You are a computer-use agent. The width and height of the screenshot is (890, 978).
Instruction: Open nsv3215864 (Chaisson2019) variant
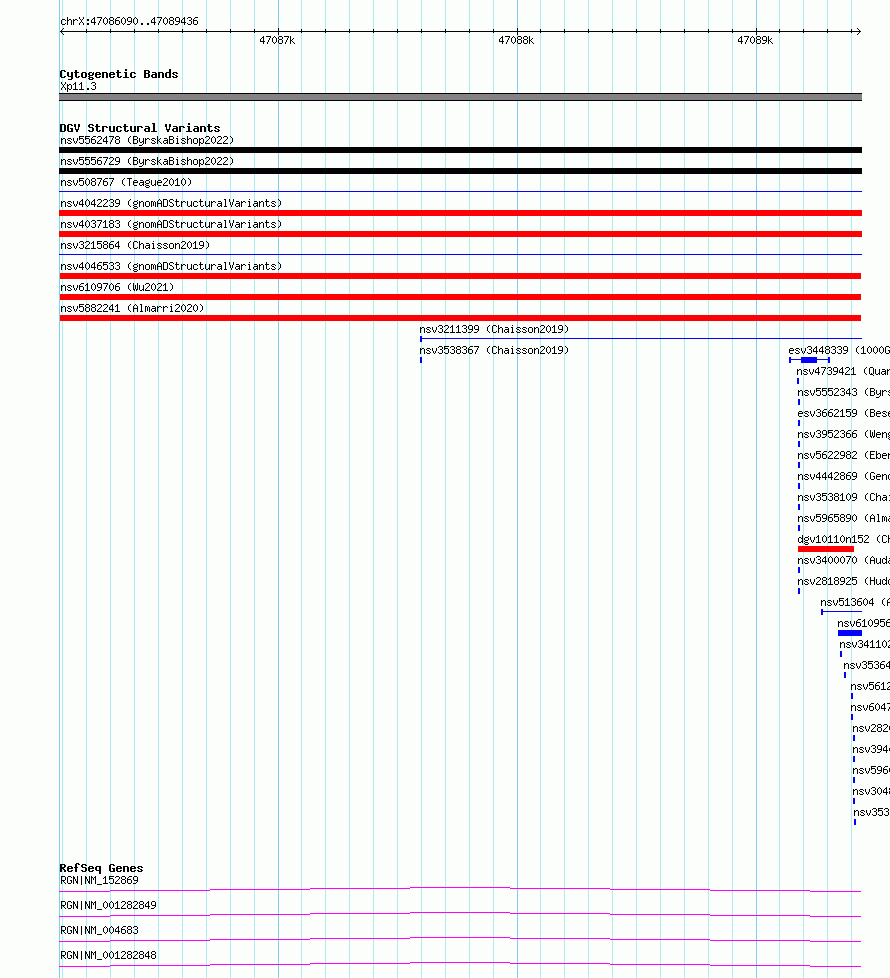pos(135,245)
